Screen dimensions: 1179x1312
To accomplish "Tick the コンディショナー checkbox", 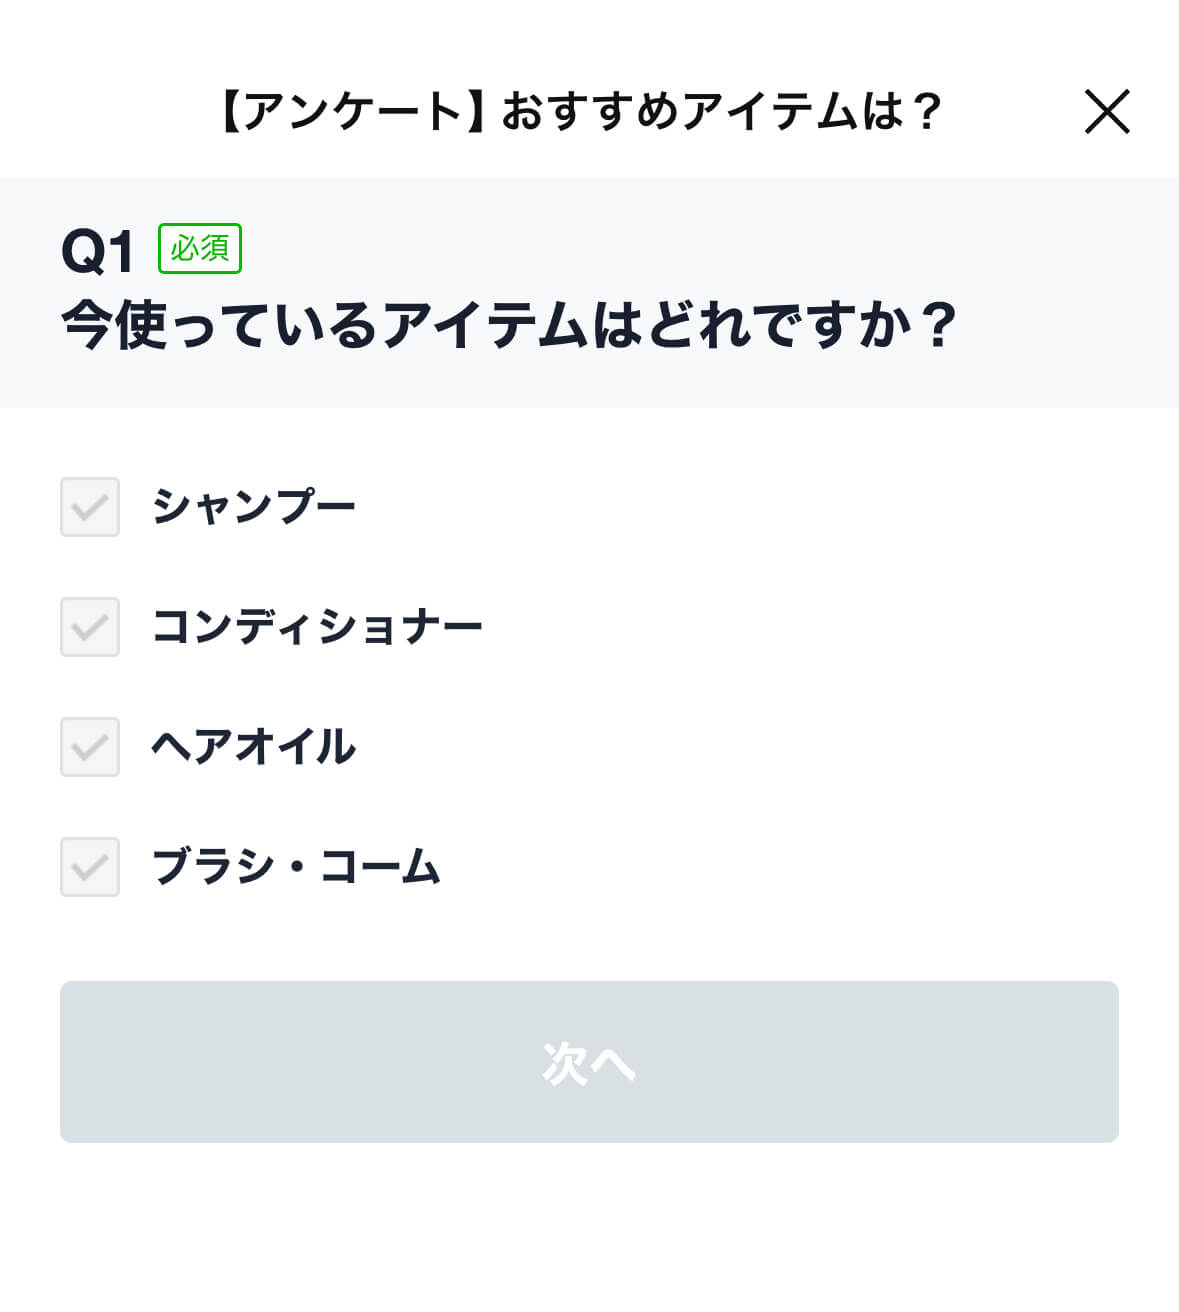I will click(x=90, y=627).
